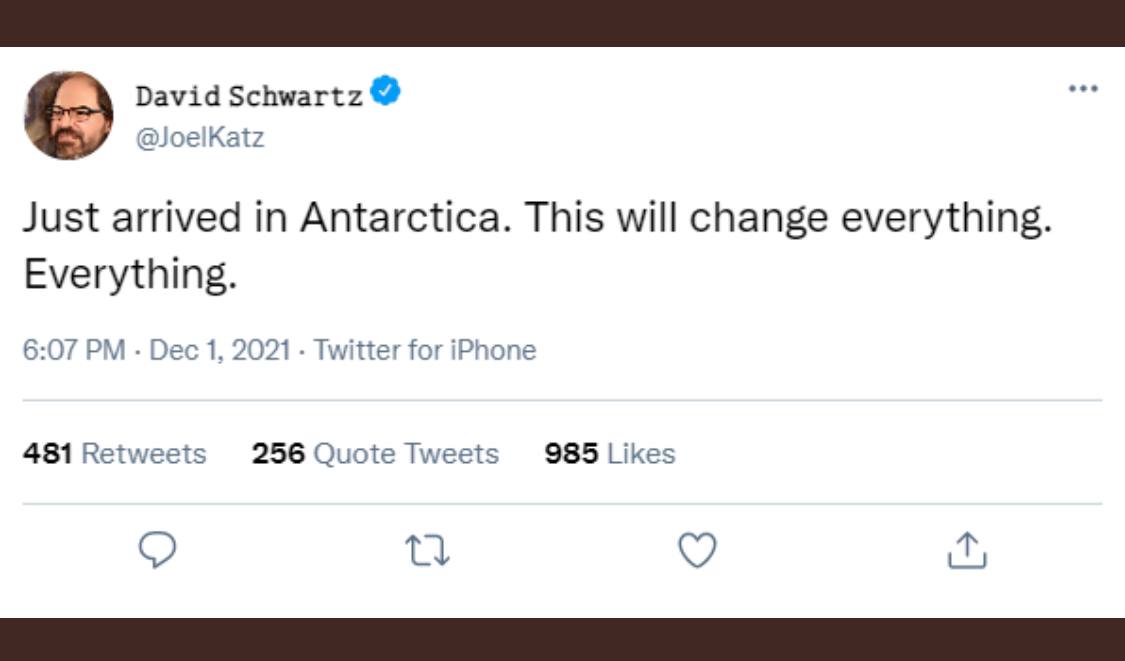1125x661 pixels.
Task: Like the tweet with the heart icon
Action: pyautogui.click(x=697, y=550)
